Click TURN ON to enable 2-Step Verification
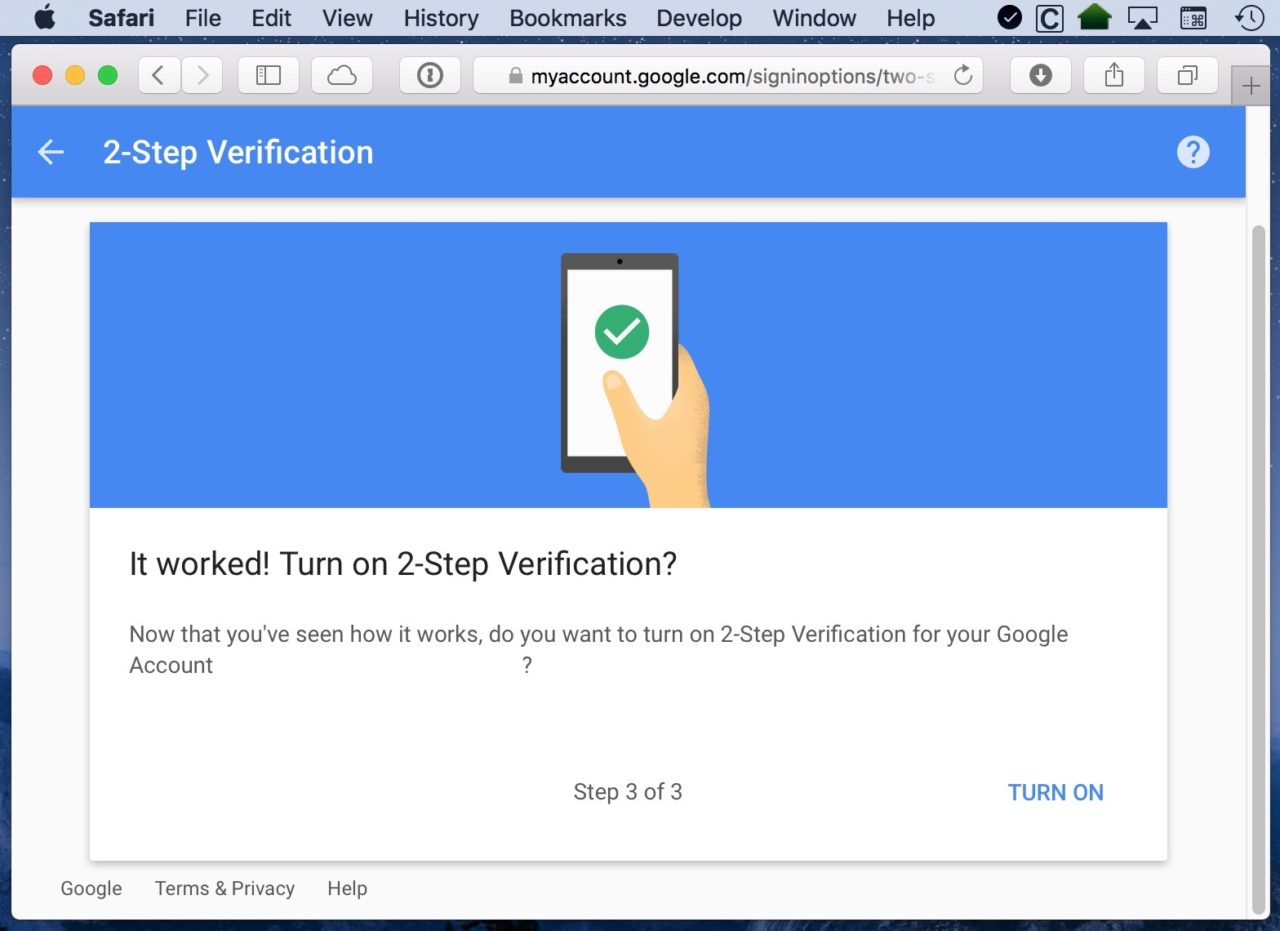 1056,792
